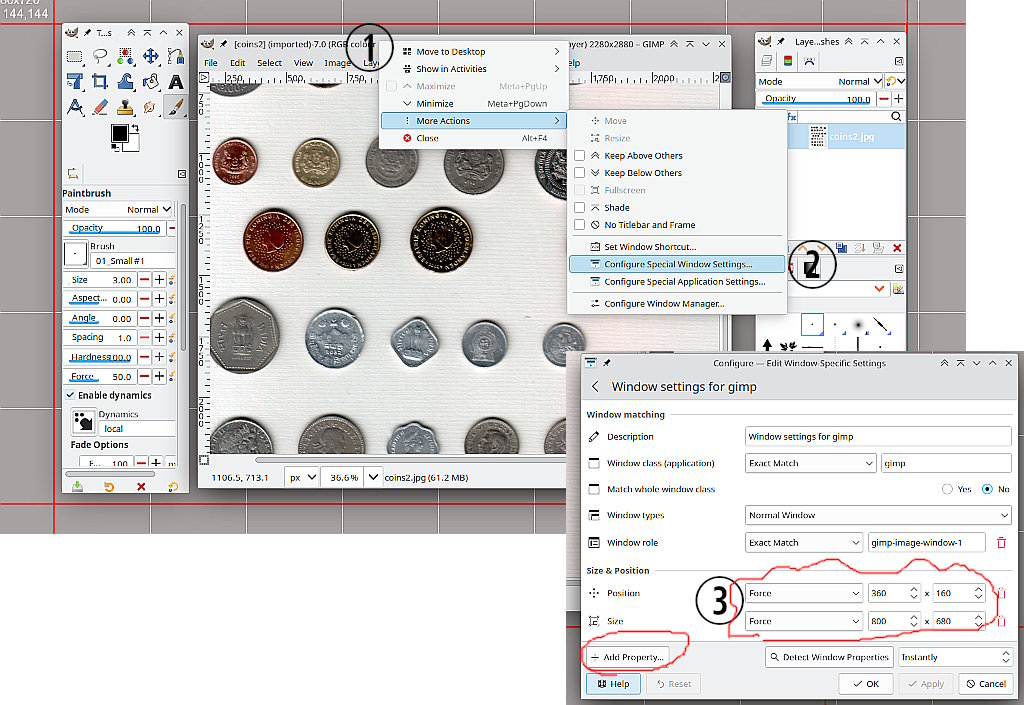Choose Configure Special Window Settings entry

[678, 264]
